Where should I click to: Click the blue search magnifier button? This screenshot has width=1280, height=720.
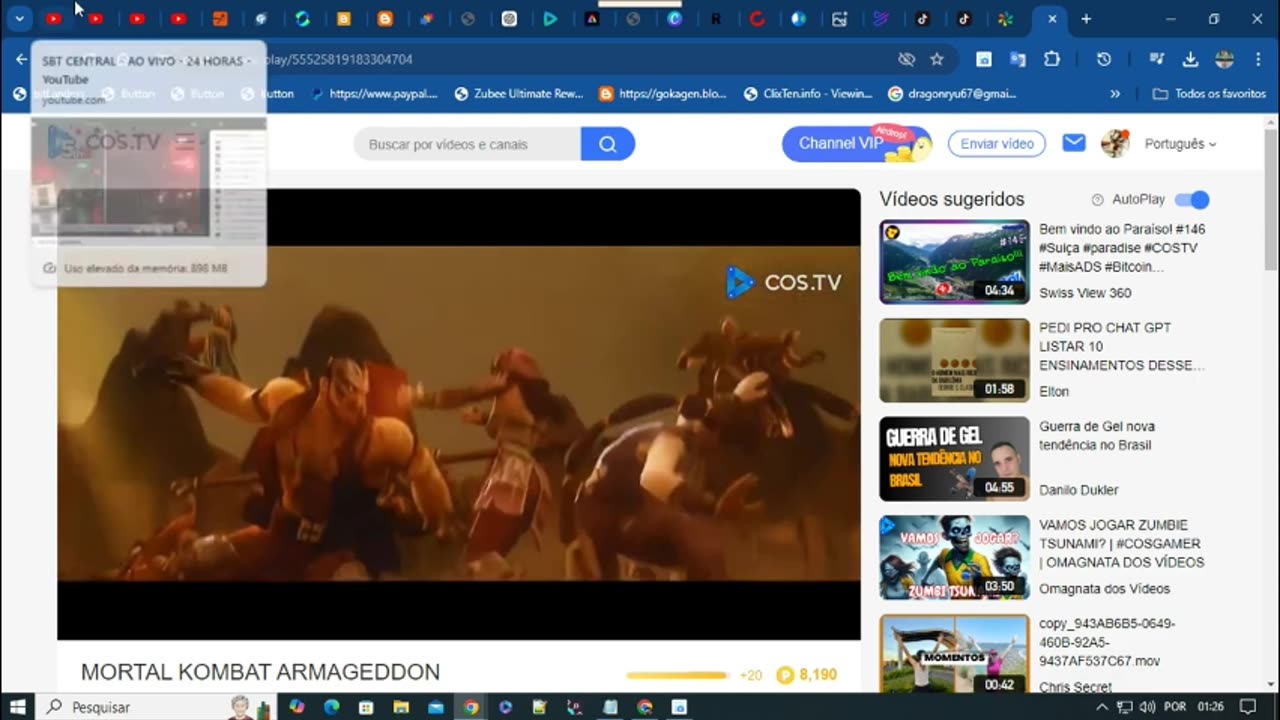[607, 144]
